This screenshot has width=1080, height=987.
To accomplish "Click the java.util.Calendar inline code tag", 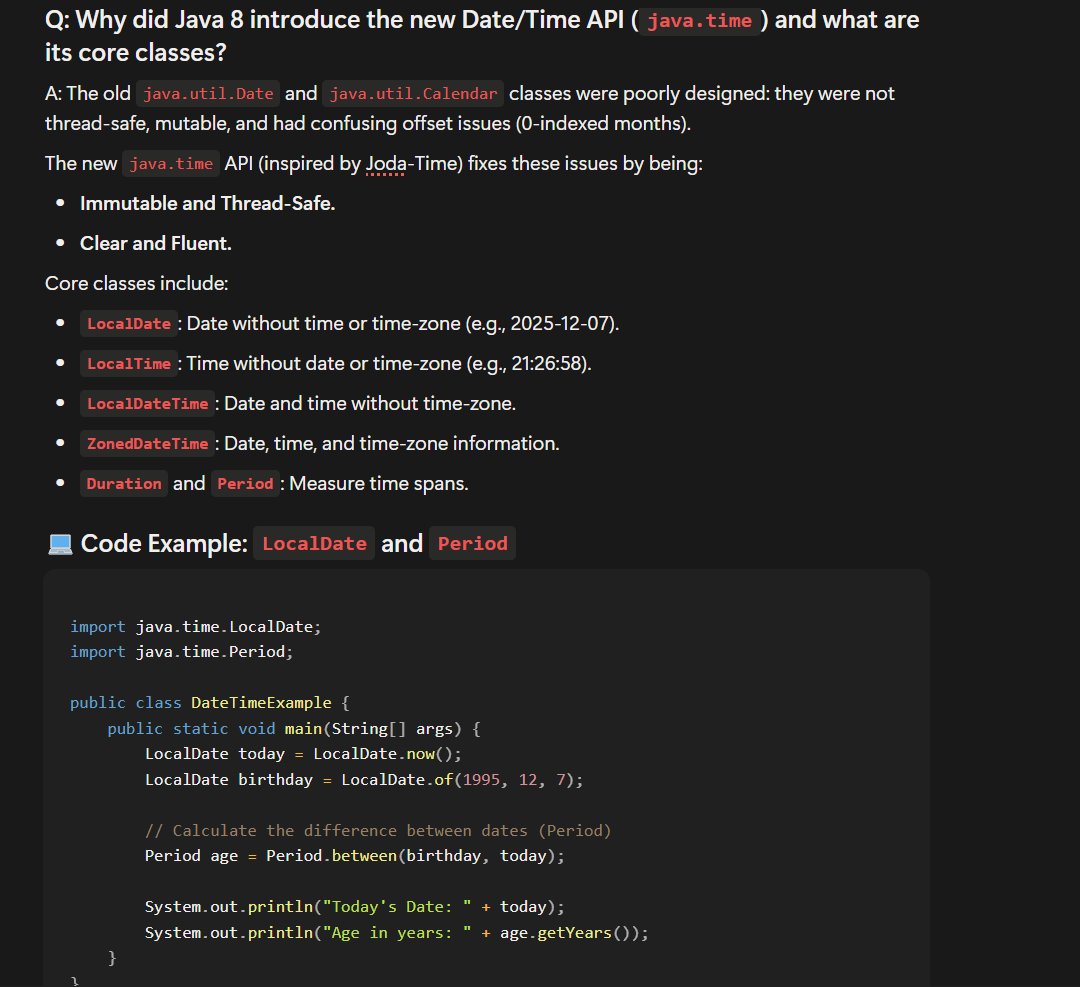I will click(x=413, y=94).
